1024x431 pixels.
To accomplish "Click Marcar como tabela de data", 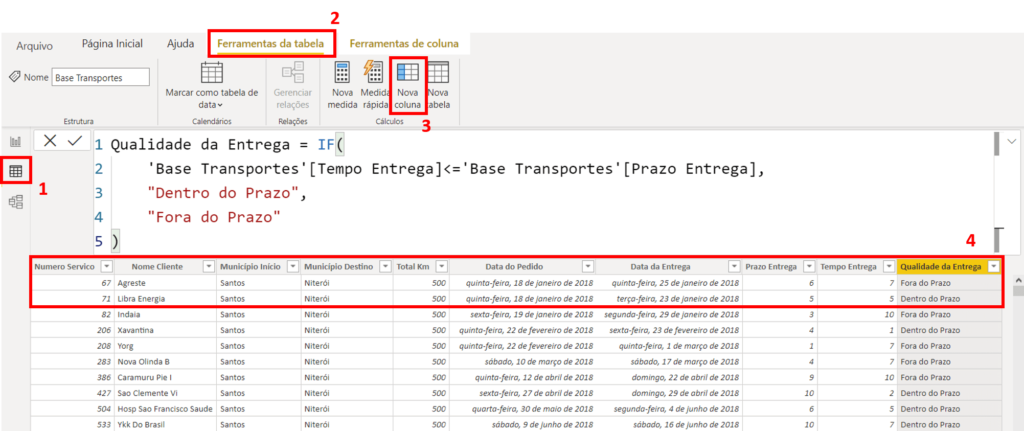I will pos(212,86).
